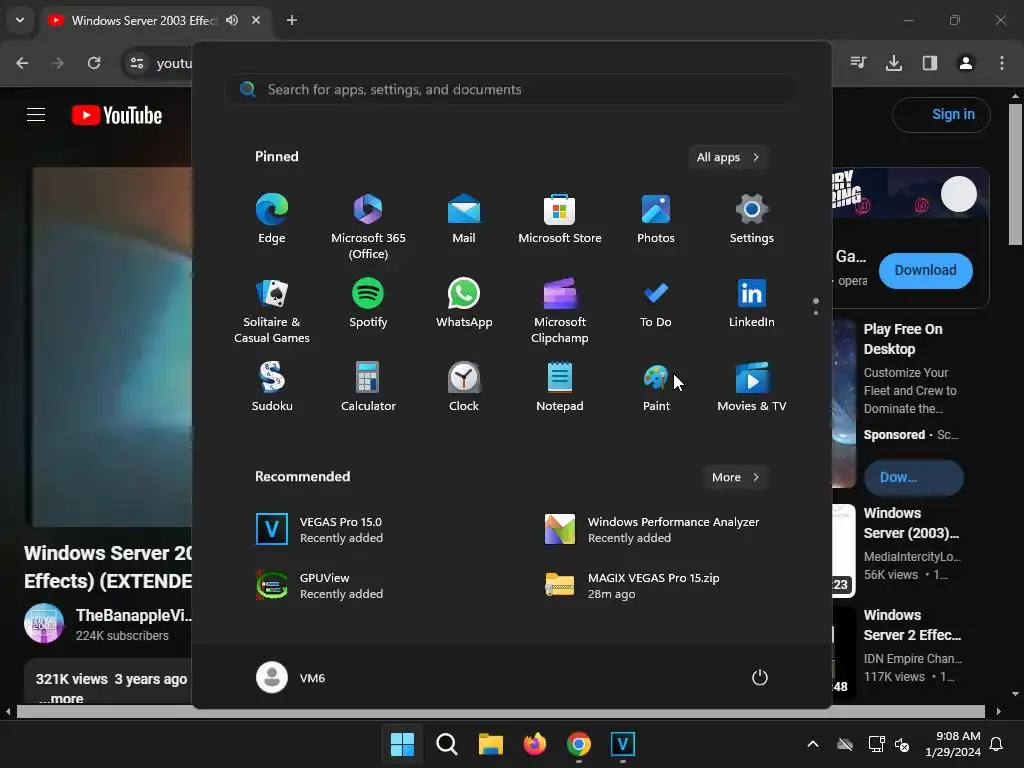Open Windows Server (2003) suggested video

pos(911,523)
